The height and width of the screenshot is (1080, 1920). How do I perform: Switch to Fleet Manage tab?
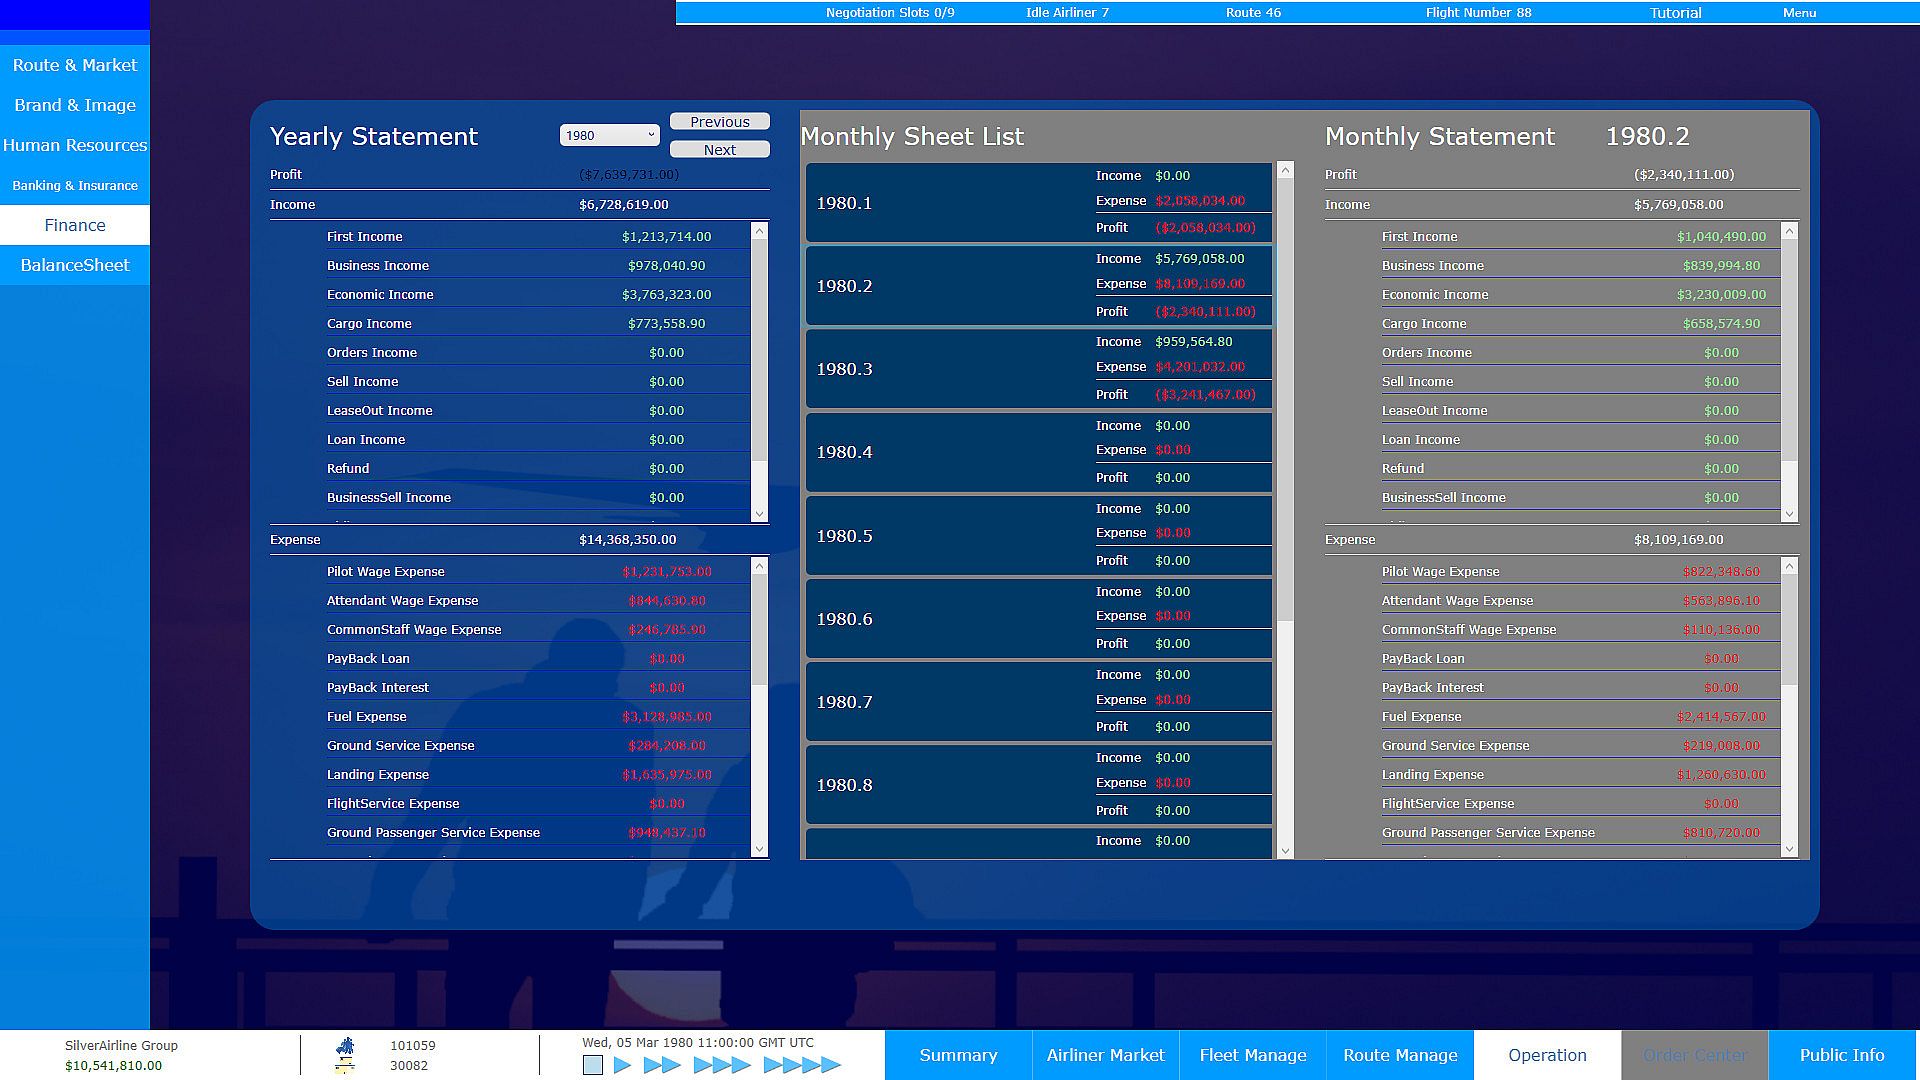pyautogui.click(x=1252, y=1055)
